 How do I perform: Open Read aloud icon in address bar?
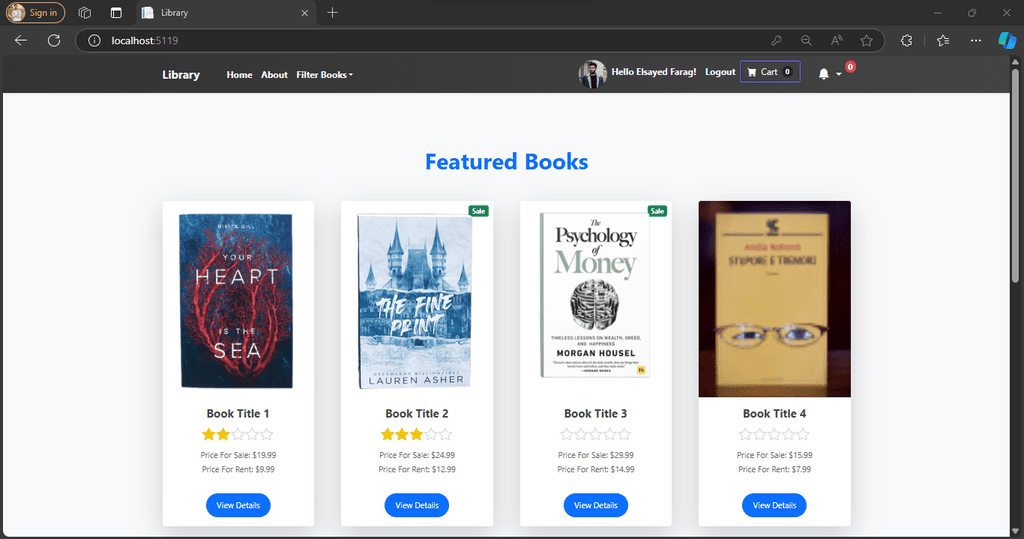(x=837, y=41)
